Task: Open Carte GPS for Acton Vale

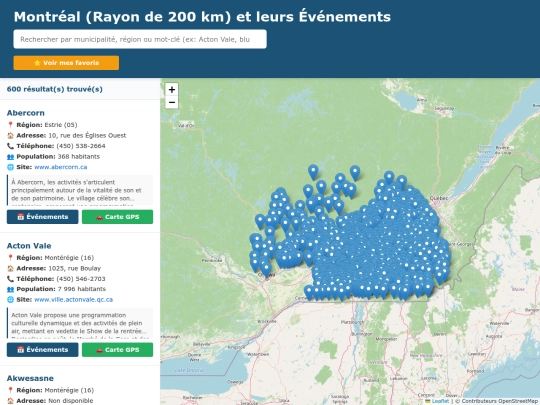Action: (117, 350)
